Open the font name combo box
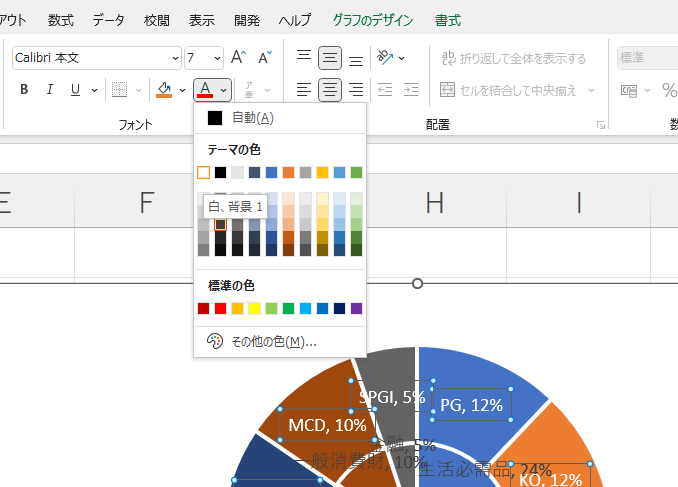 coord(96,58)
